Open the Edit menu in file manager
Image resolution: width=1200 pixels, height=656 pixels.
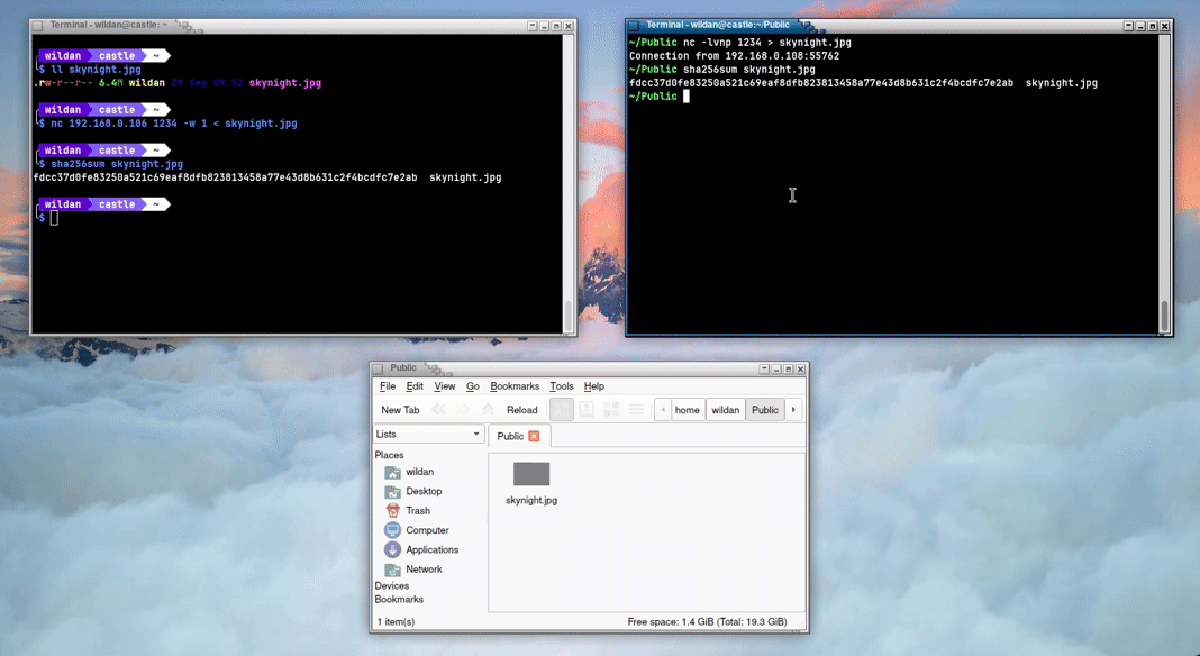point(415,386)
